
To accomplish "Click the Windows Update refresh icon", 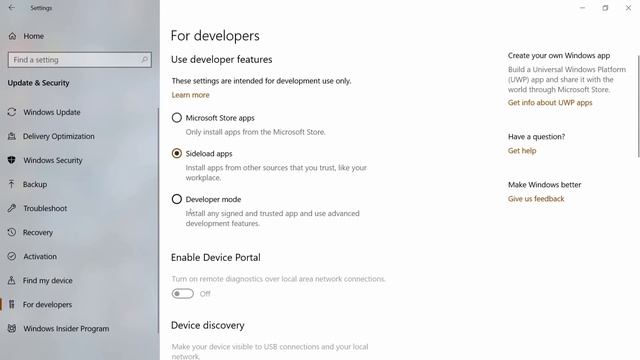I will click(x=12, y=112).
